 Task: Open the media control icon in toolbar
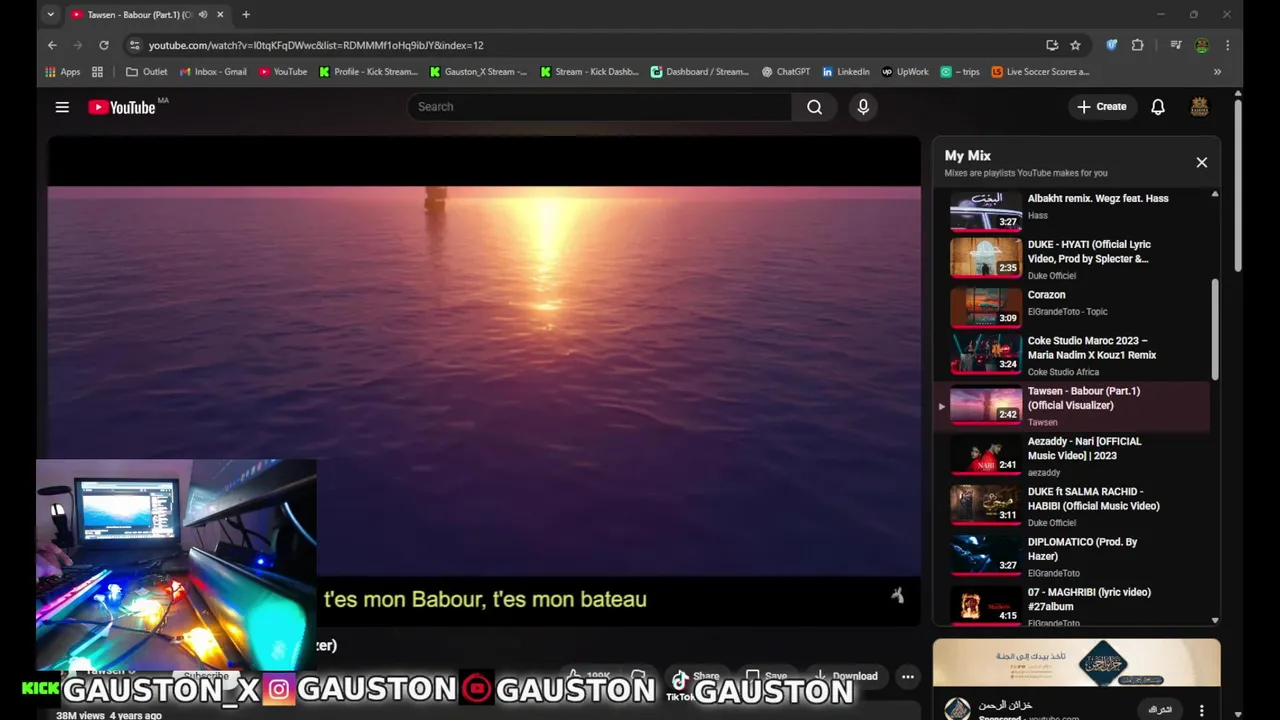pyautogui.click(x=1176, y=45)
